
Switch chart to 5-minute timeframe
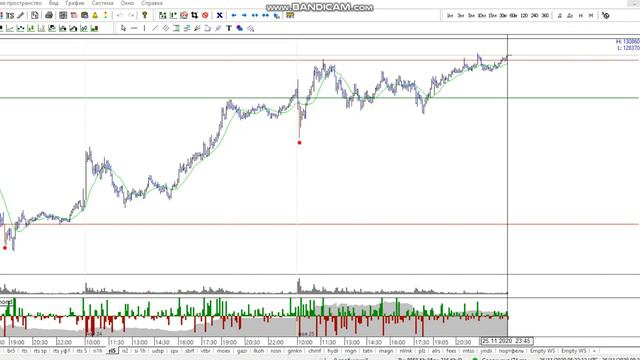(471, 16)
